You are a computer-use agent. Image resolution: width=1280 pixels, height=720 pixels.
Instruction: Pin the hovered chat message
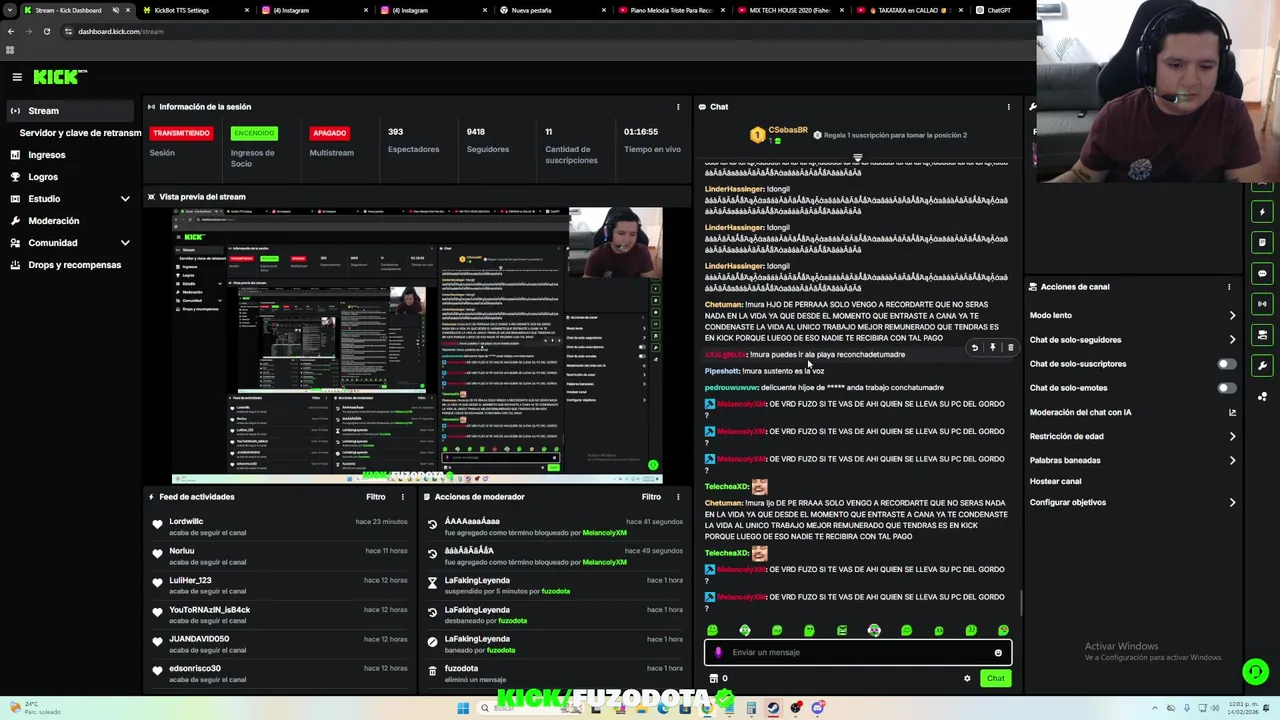click(x=993, y=348)
